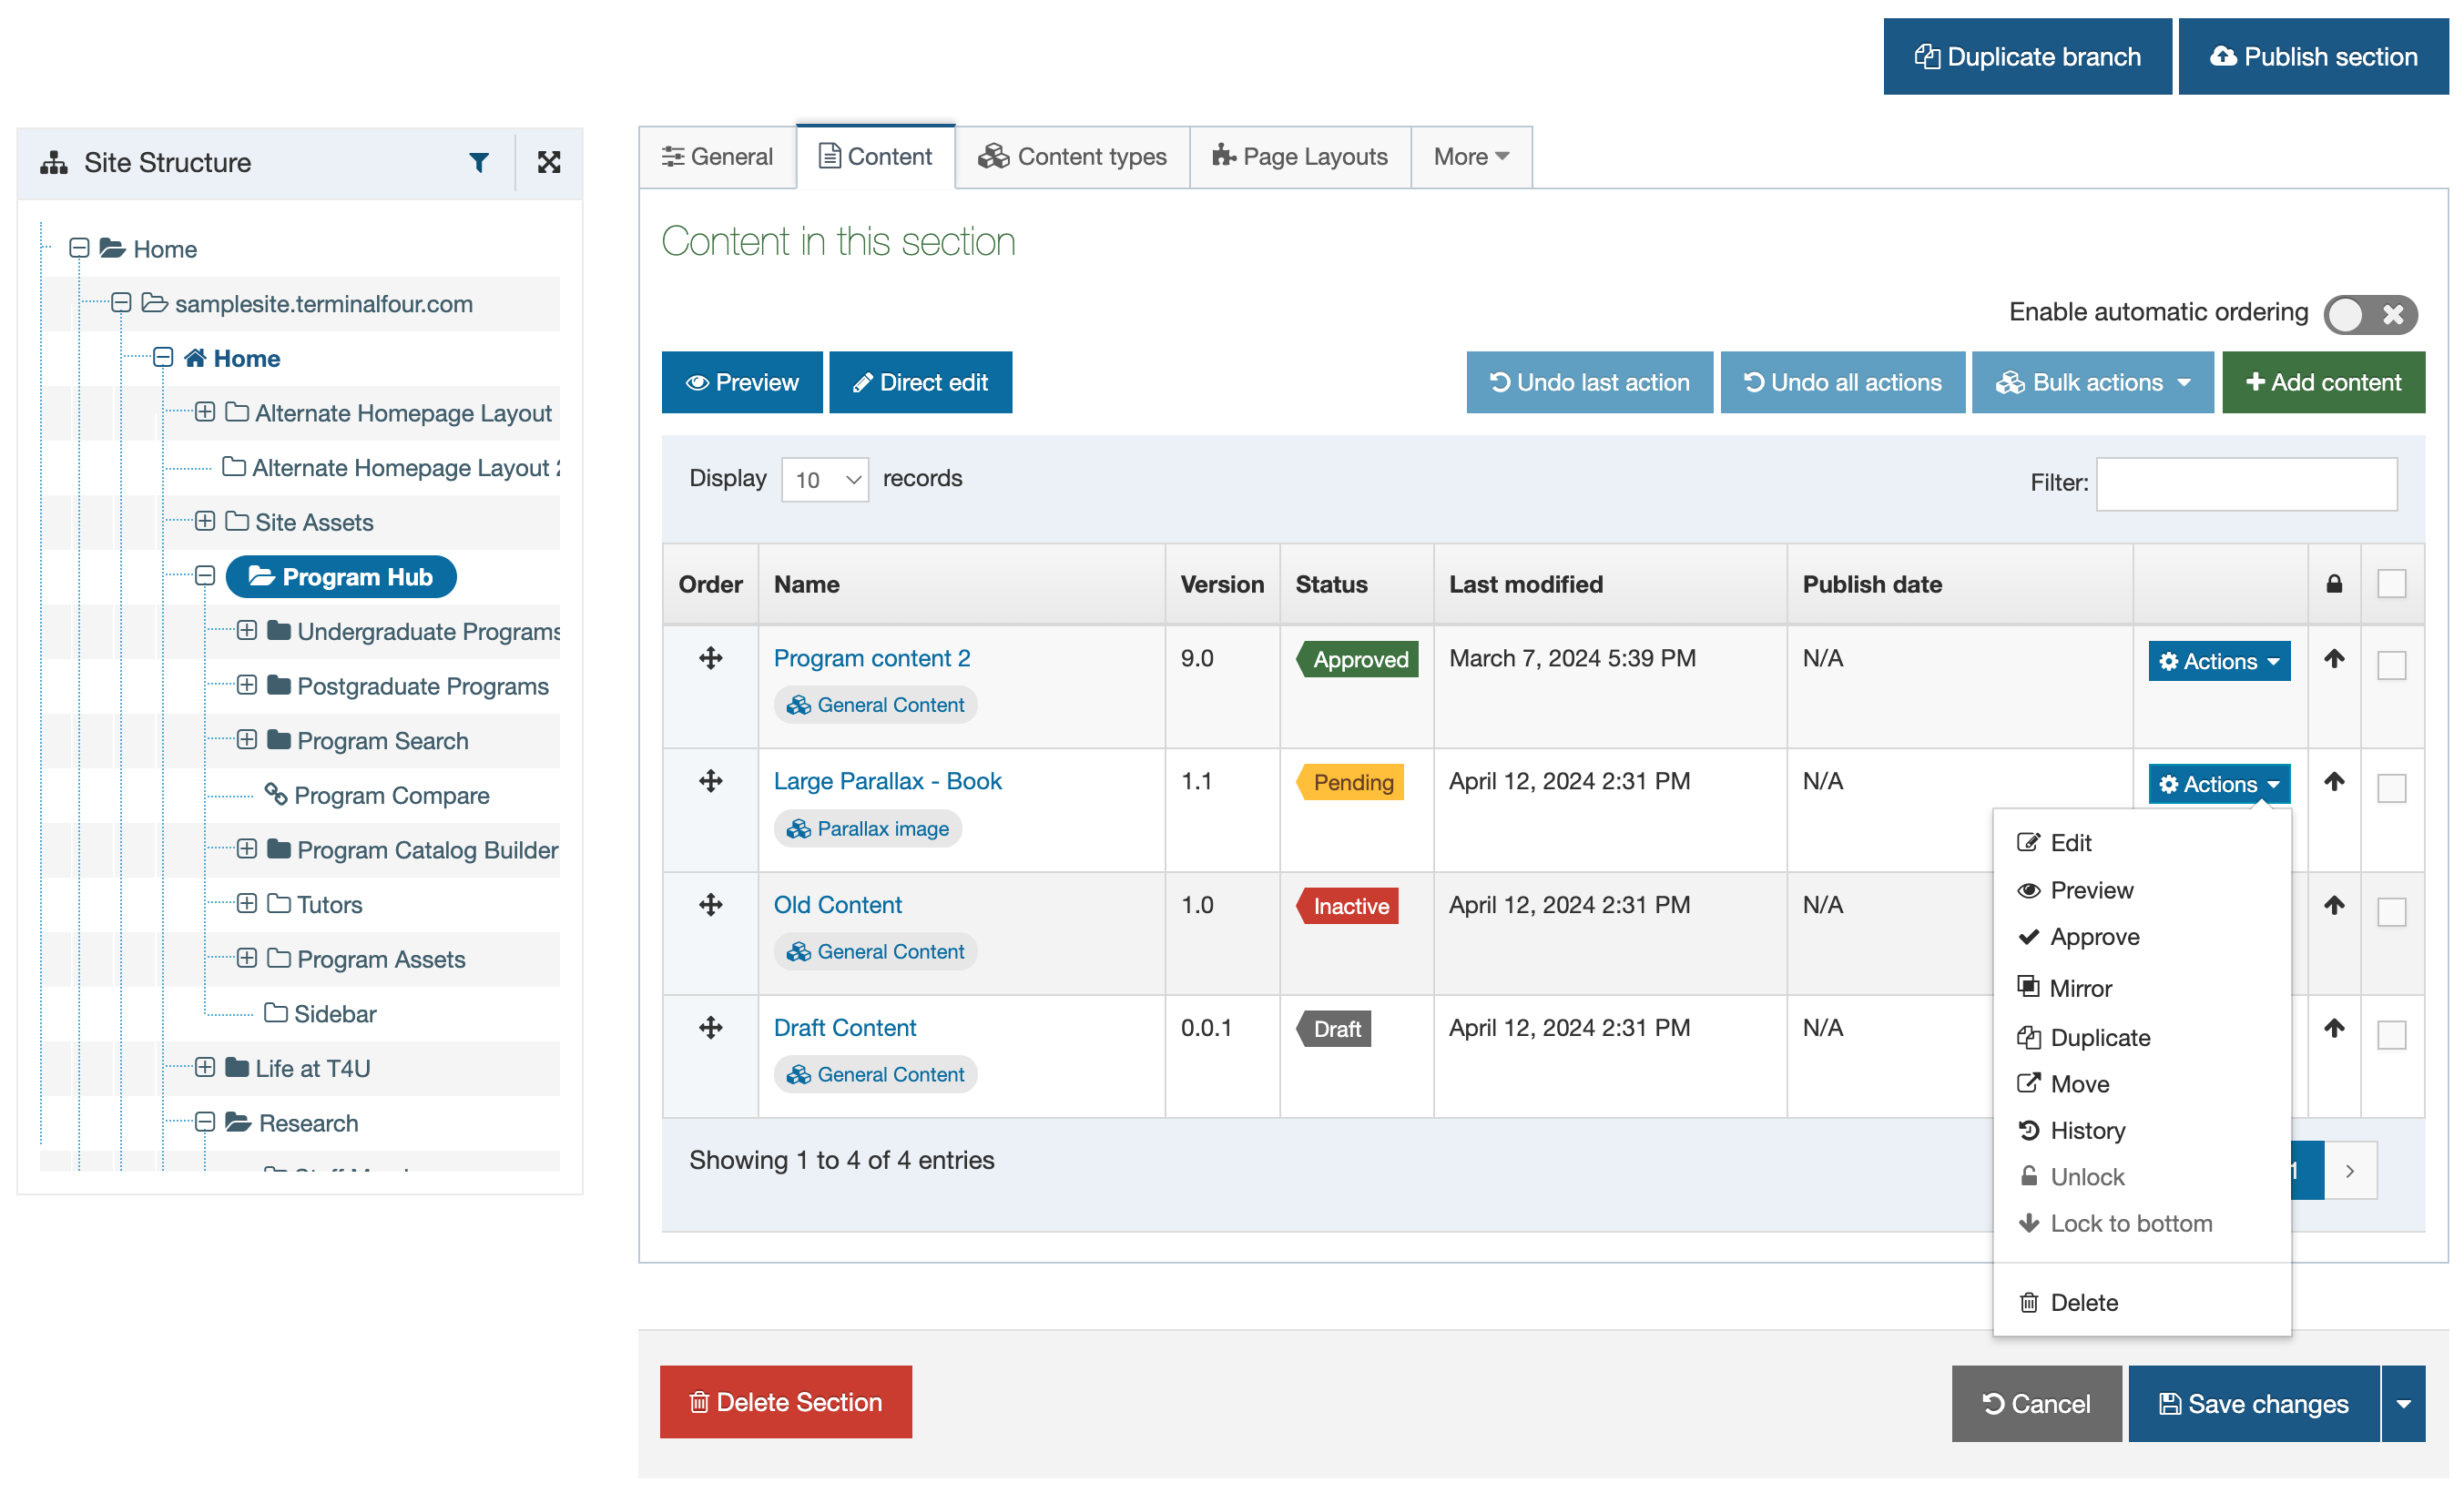Close Actions dropdown for Large Parallax - Book
The image size is (2464, 1493).
(2219, 784)
